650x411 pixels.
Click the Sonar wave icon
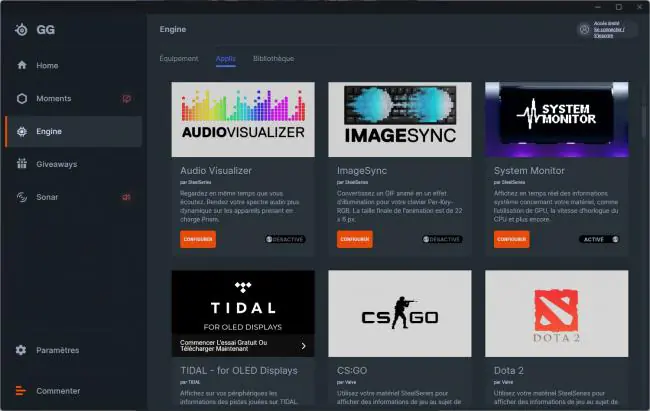tap(22, 197)
